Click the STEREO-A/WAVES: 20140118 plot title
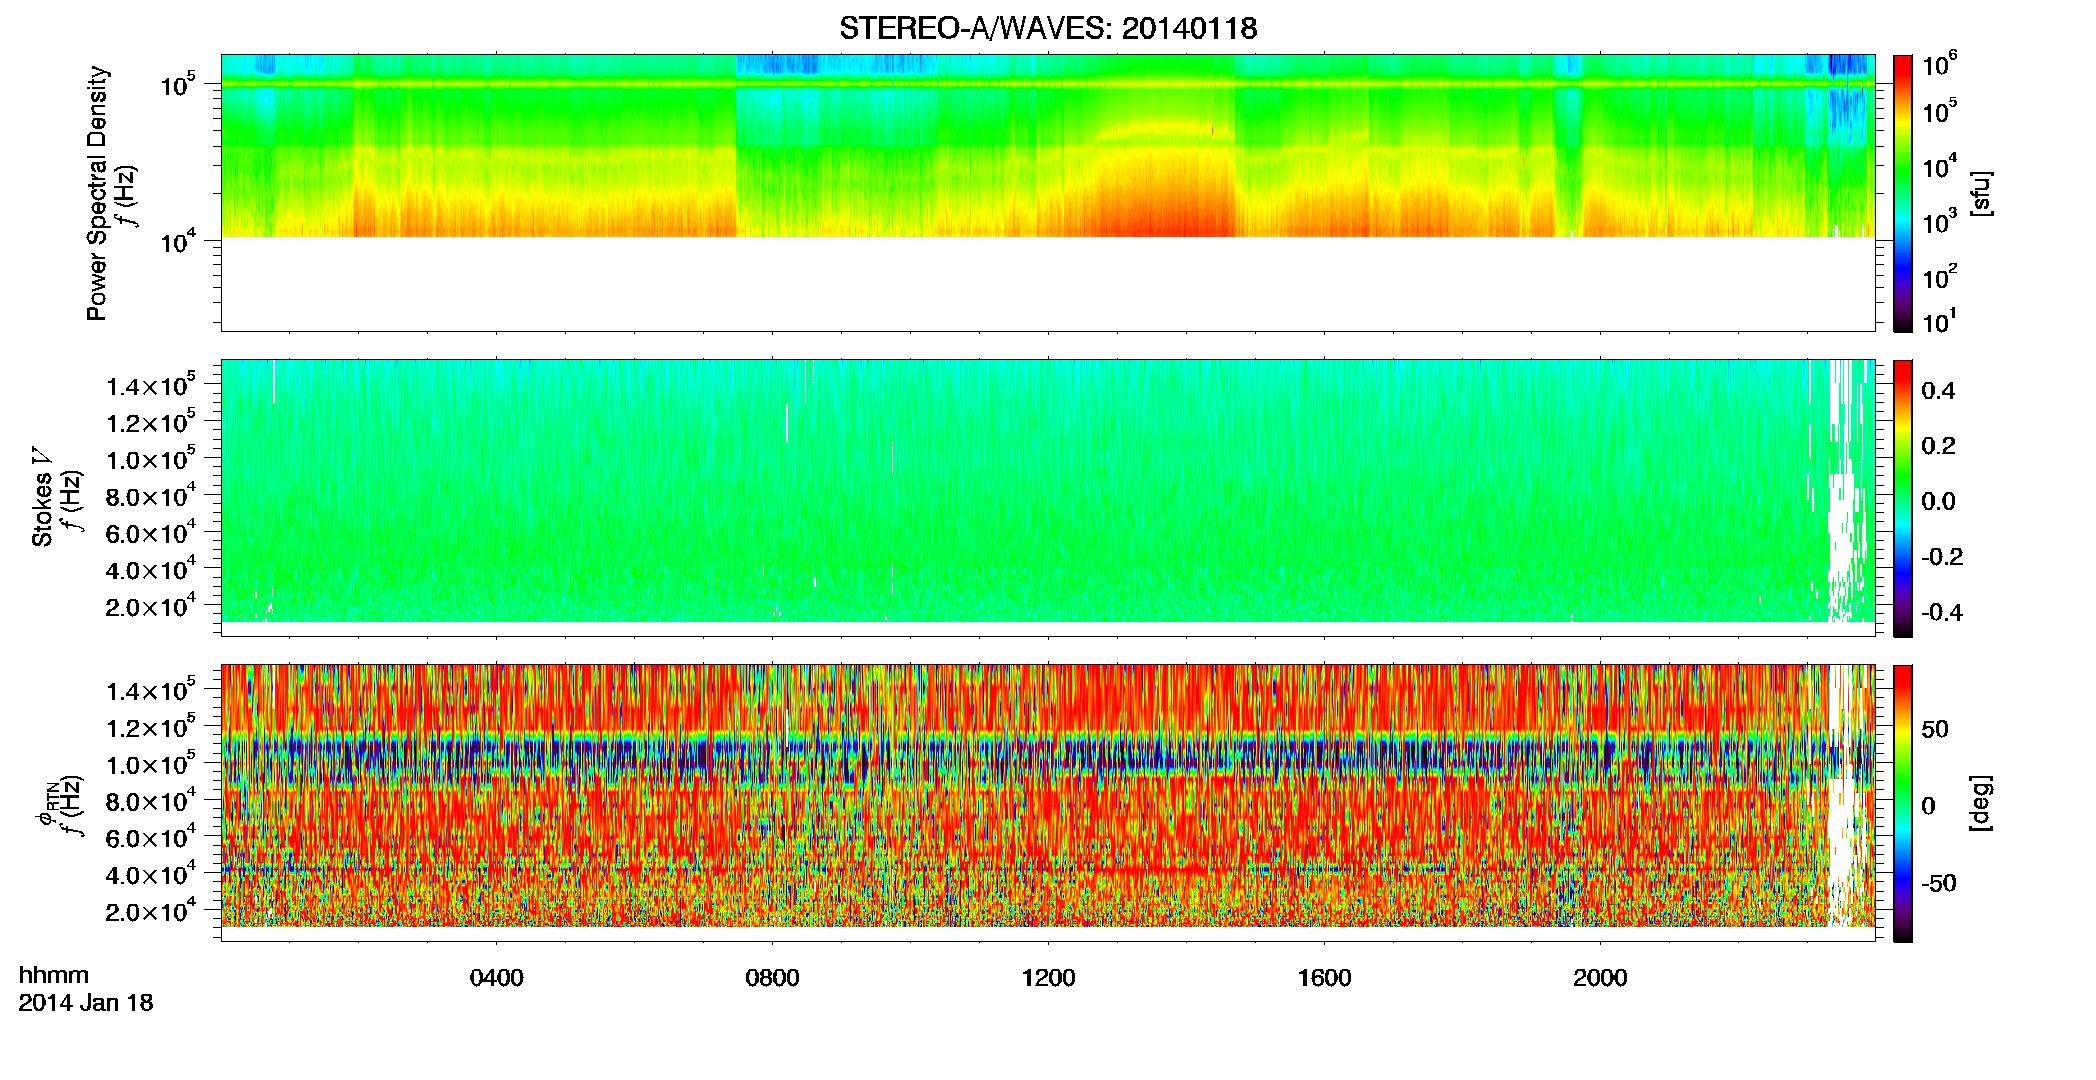 click(1047, 29)
